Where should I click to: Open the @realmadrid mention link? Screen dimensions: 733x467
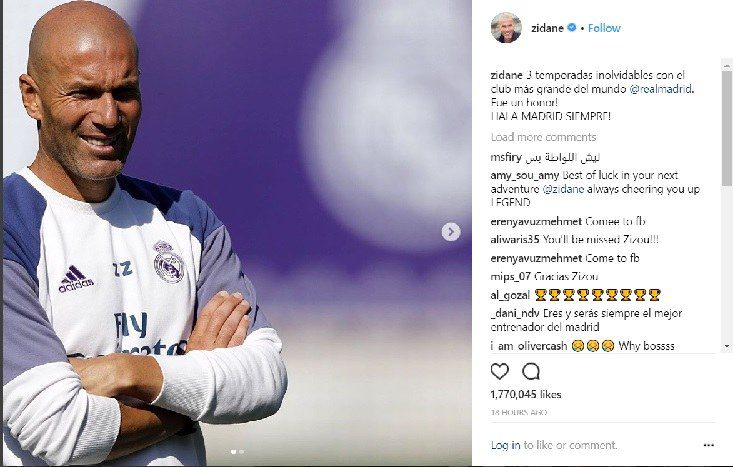click(x=661, y=89)
